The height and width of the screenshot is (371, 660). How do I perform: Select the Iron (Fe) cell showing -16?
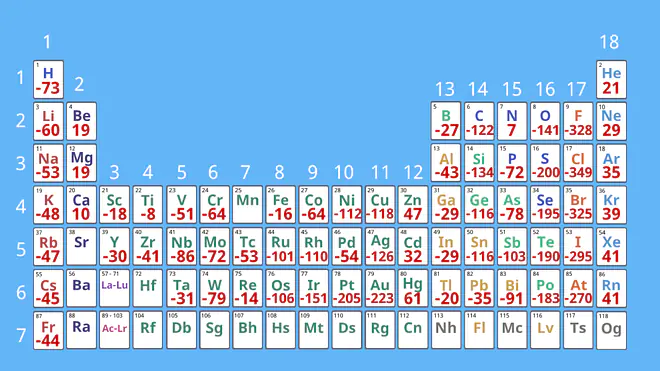click(x=280, y=205)
